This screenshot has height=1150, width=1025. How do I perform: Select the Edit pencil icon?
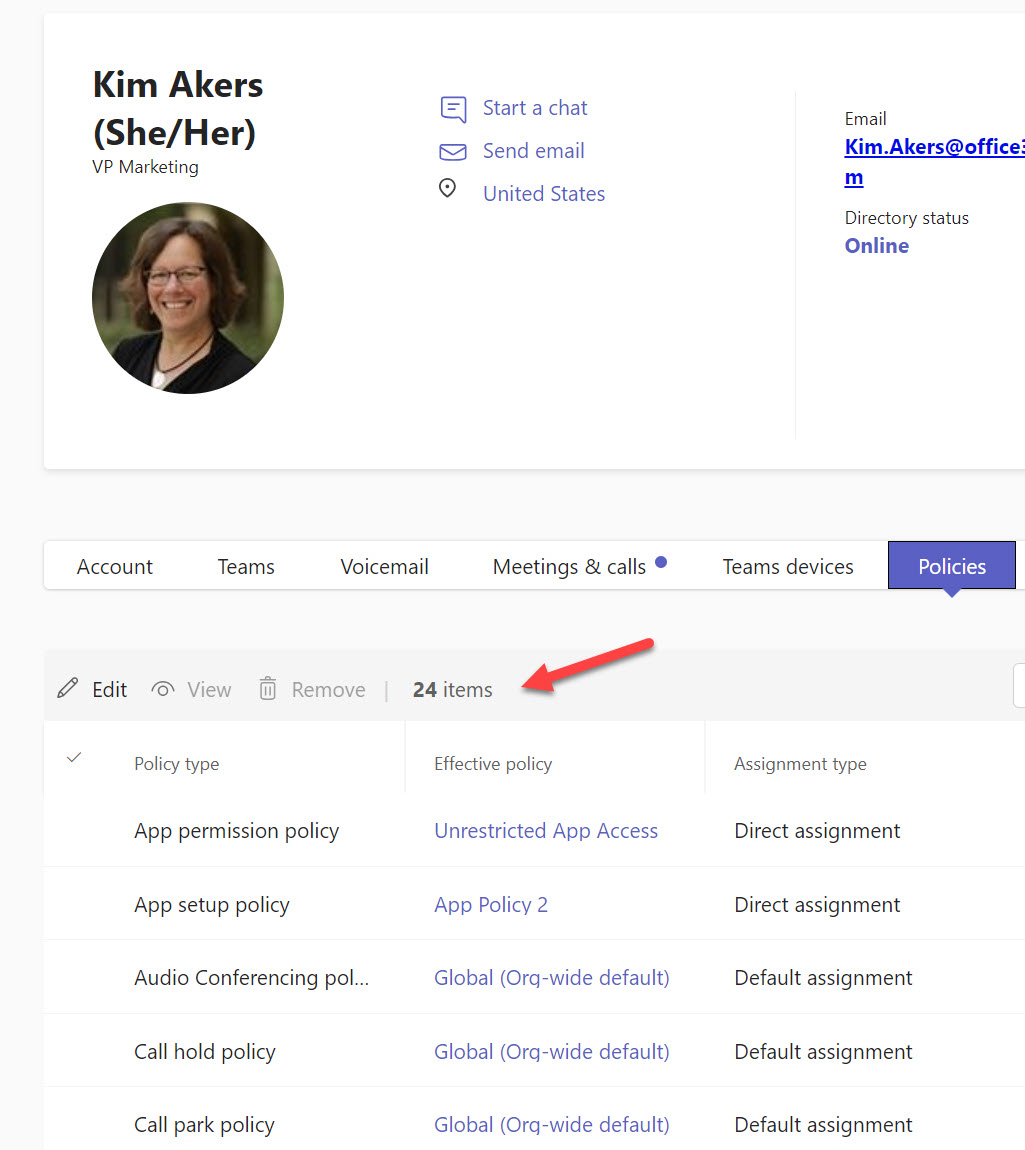(67, 688)
